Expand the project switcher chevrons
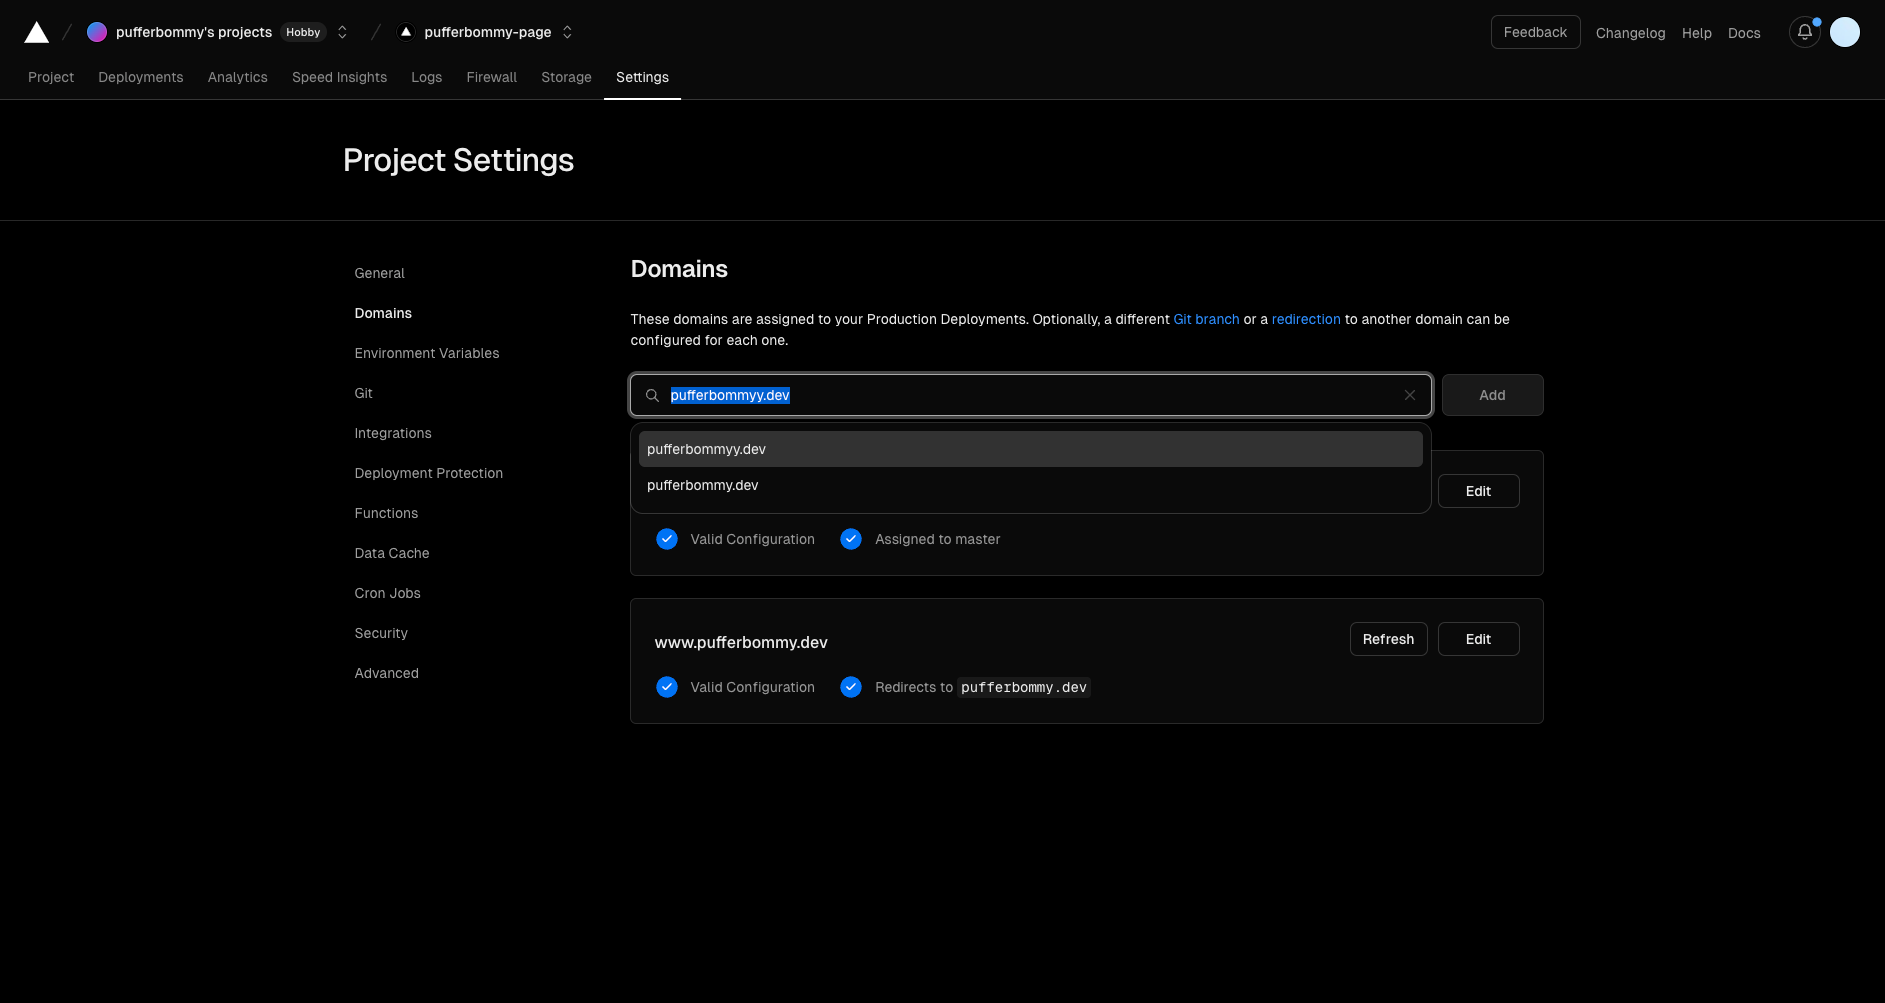 pos(567,32)
